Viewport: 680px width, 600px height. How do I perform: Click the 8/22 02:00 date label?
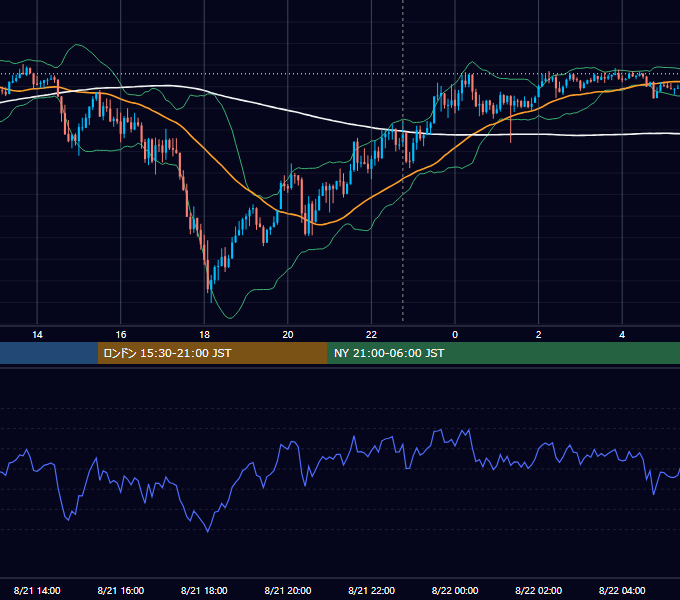coord(539,590)
